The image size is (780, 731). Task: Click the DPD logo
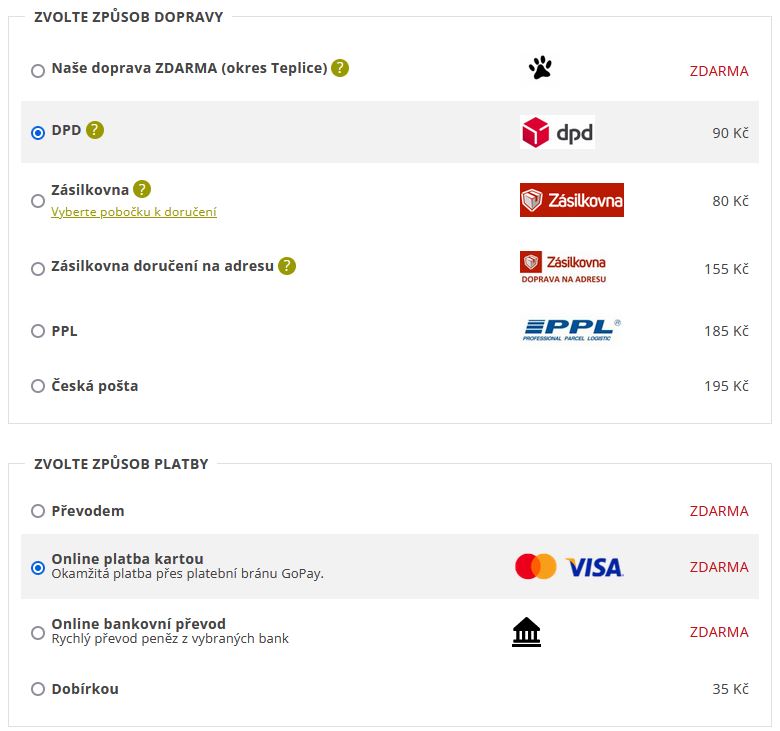[x=557, y=132]
